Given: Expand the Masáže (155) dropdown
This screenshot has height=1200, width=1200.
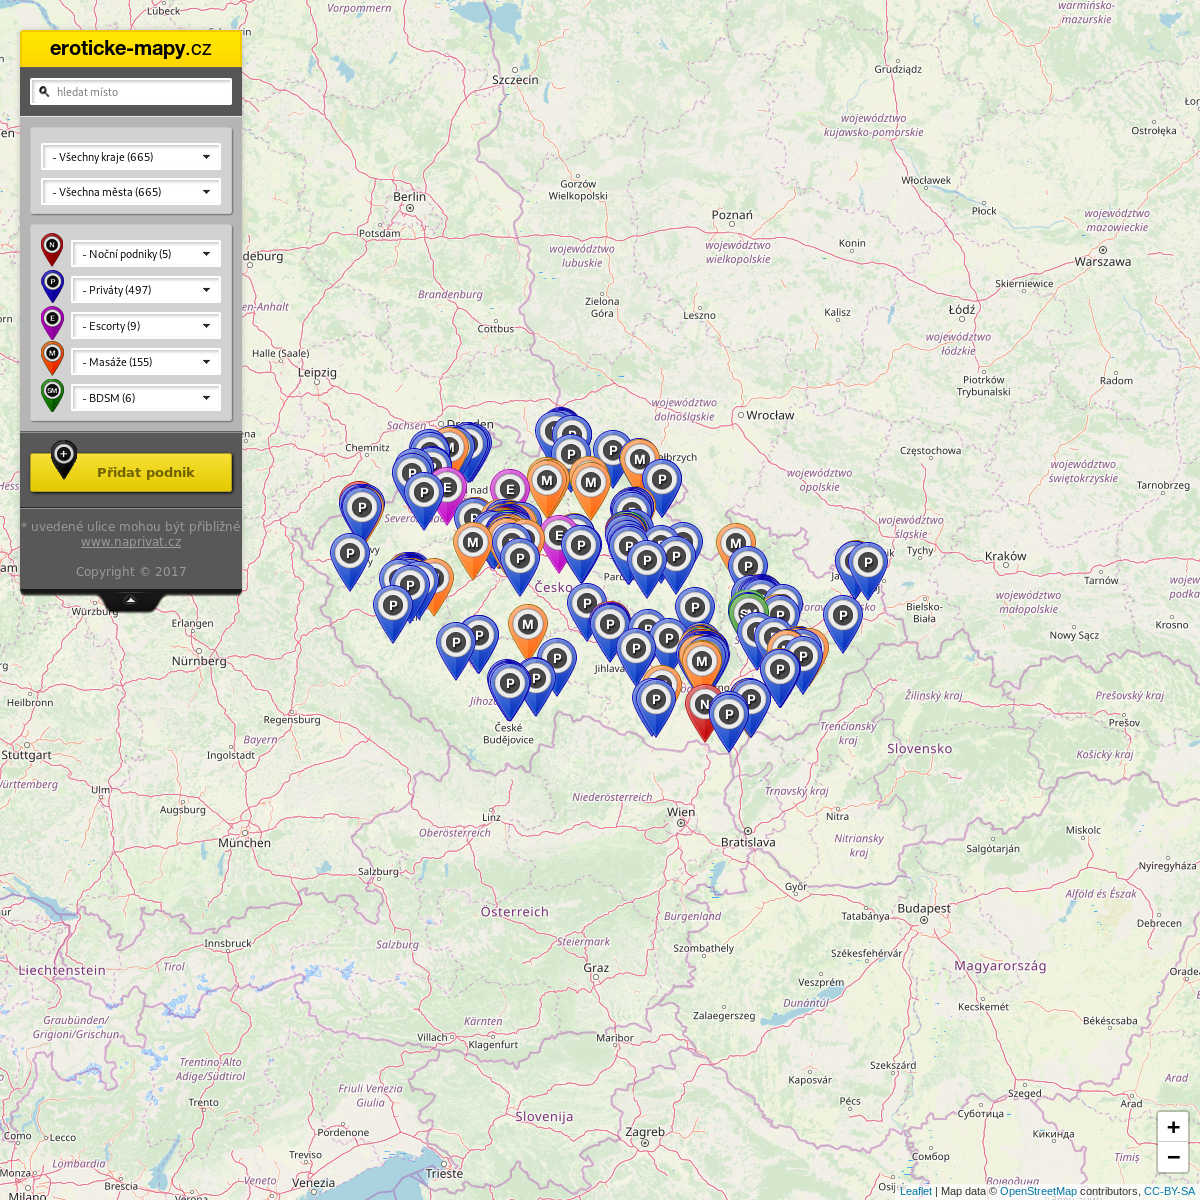Looking at the screenshot, I should (x=146, y=362).
